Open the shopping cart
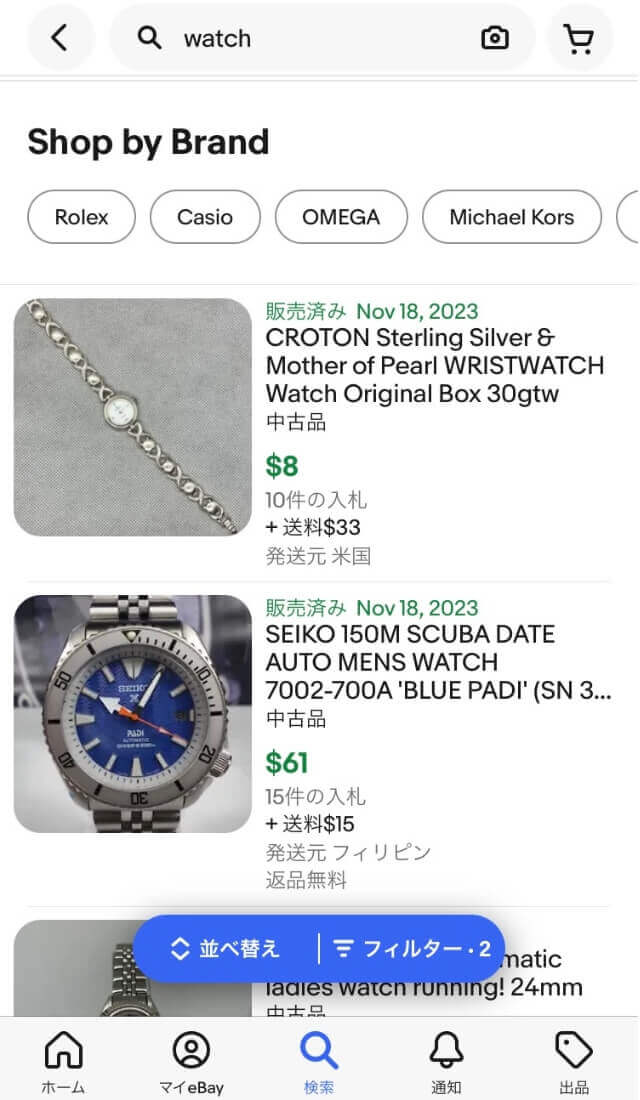 tap(578, 39)
